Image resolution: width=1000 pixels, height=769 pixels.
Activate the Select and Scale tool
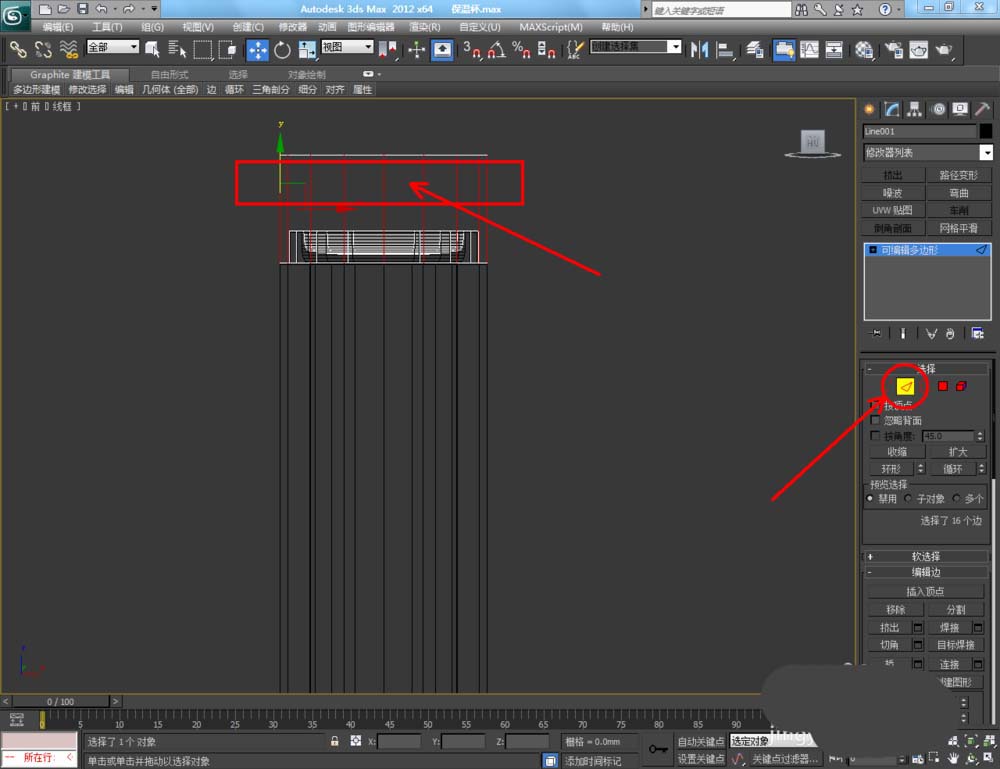coord(307,50)
